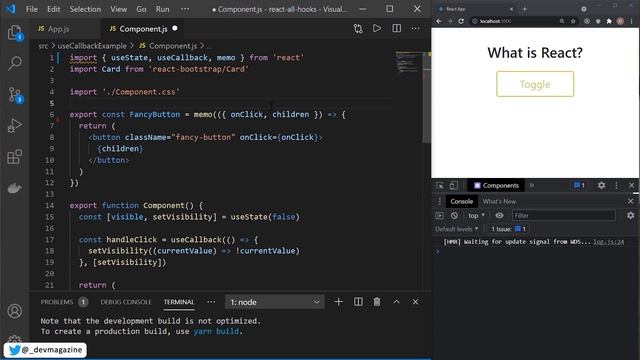640x360 pixels.
Task: Switch to the PROBLEMS panel tab
Action: tap(64, 302)
